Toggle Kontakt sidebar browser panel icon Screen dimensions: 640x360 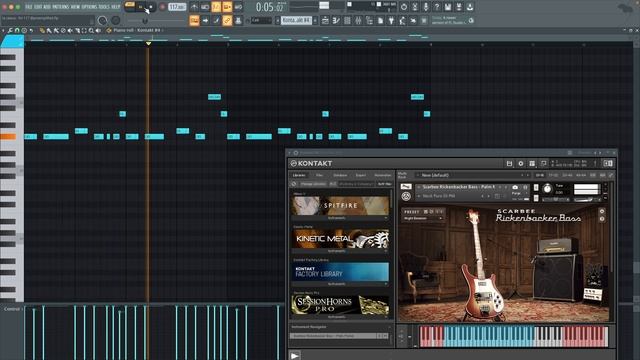(x=608, y=163)
